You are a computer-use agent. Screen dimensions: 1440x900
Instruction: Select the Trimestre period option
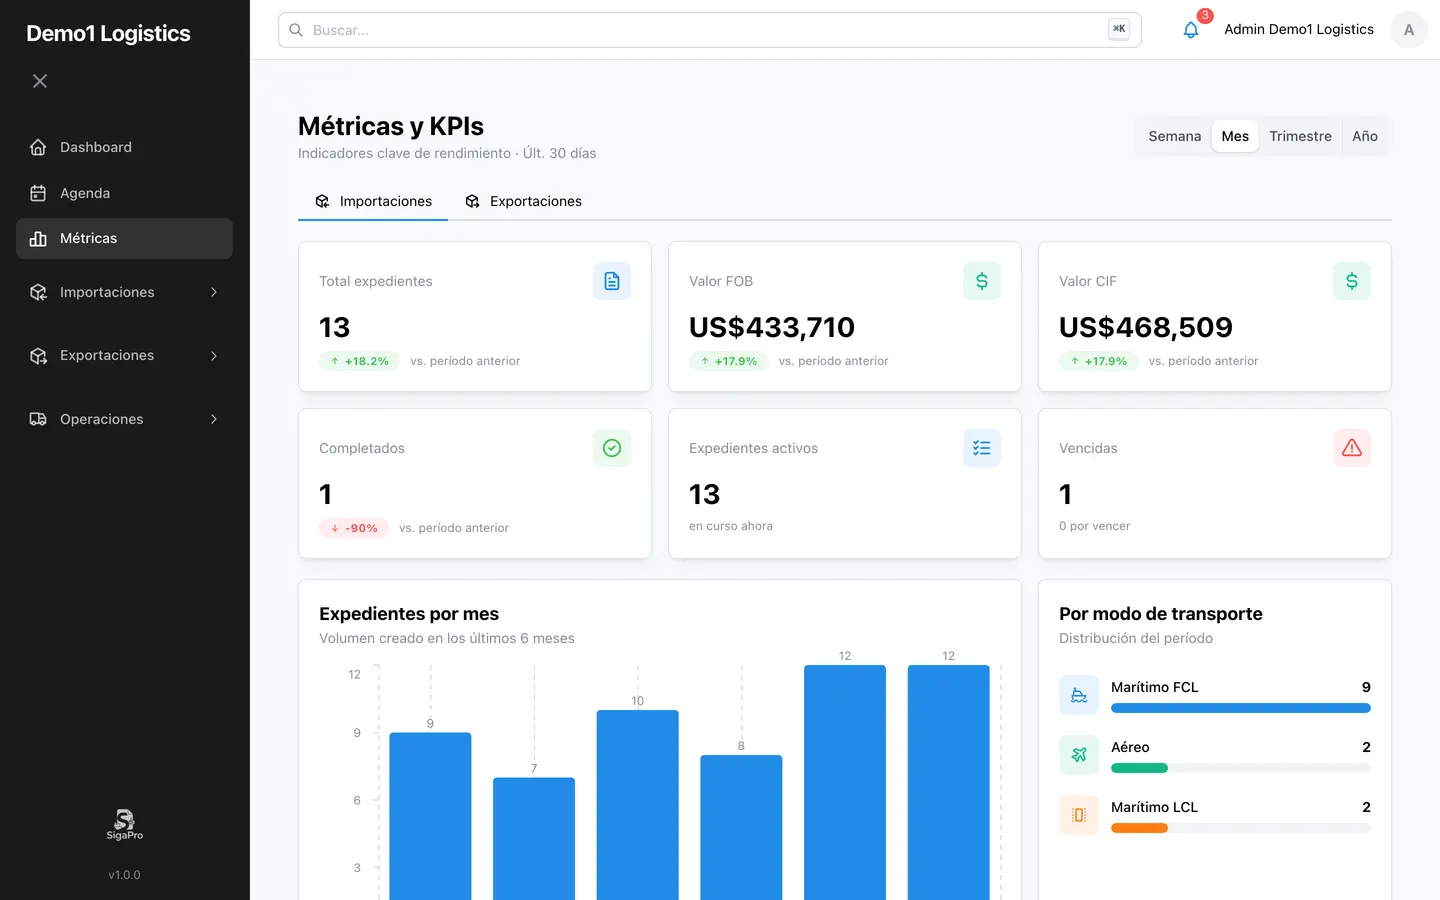coord(1300,136)
